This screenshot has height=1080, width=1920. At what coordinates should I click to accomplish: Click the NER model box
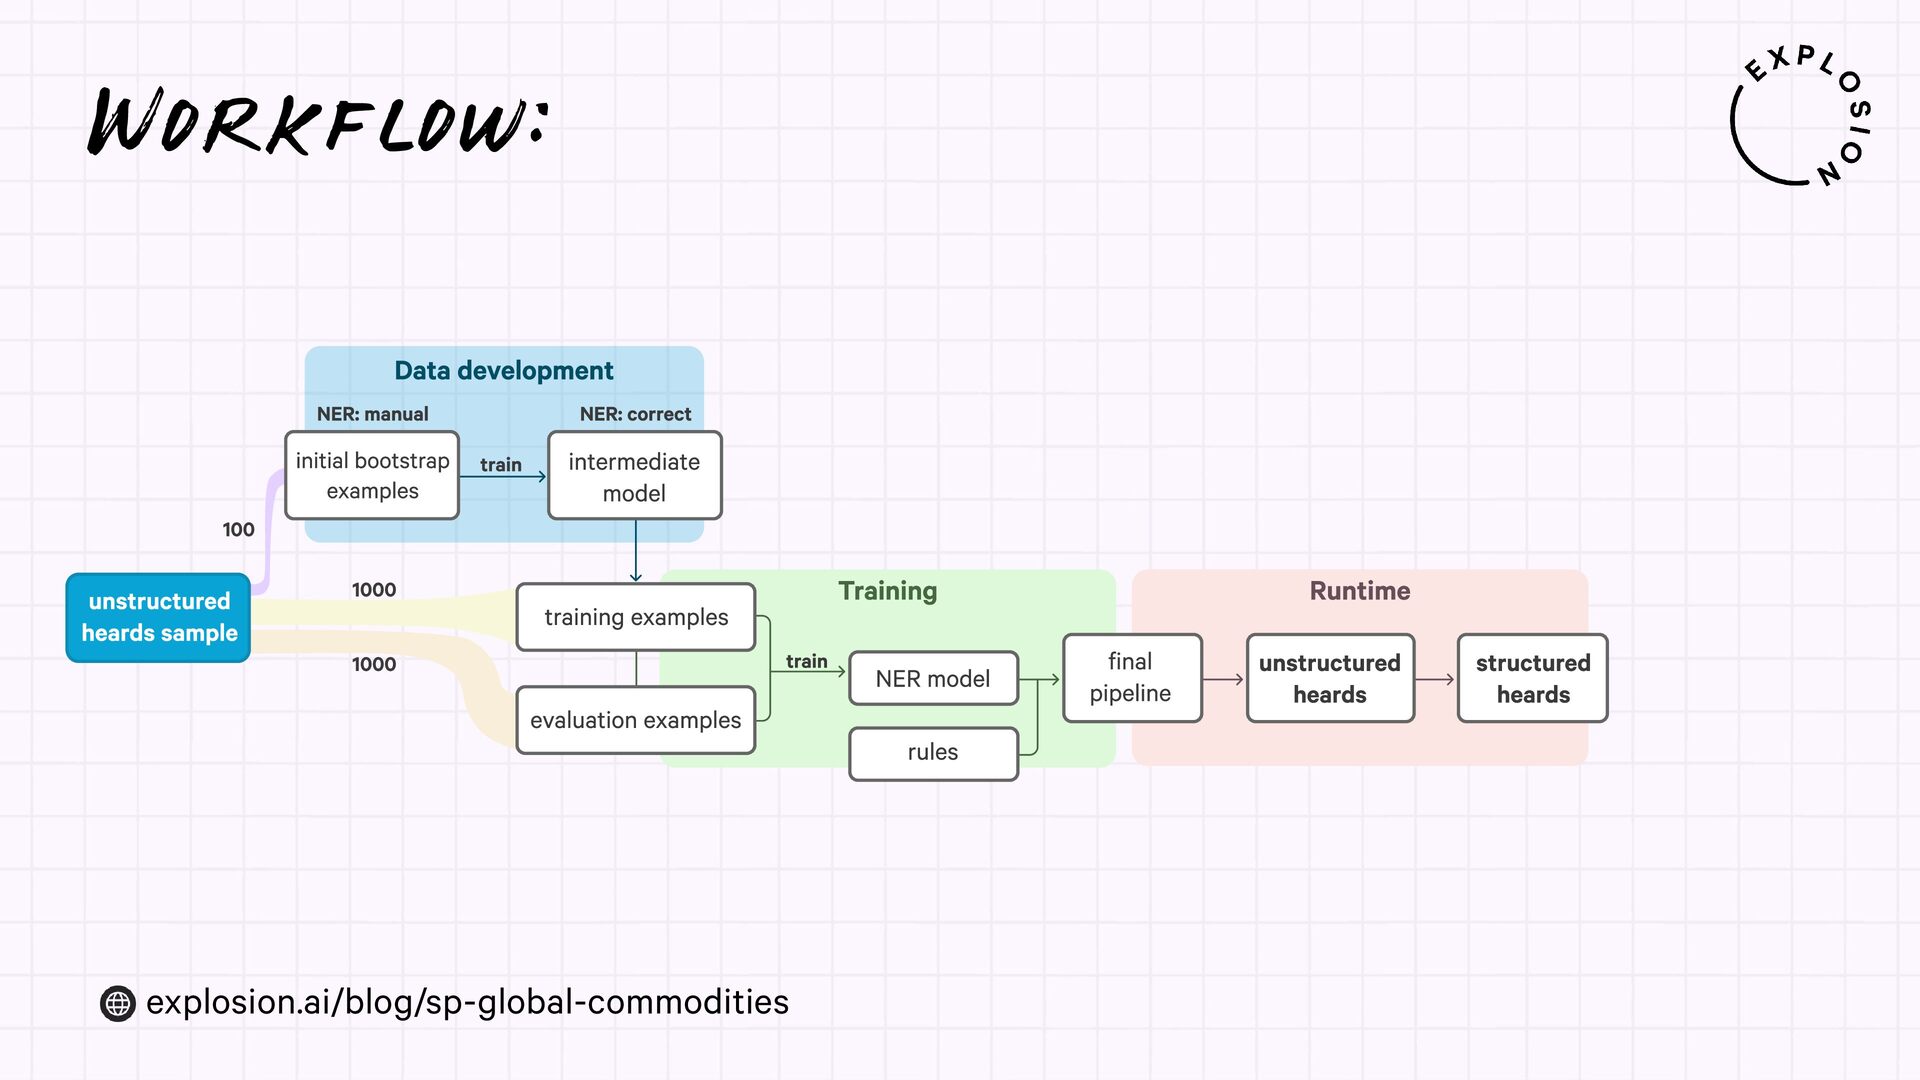point(932,679)
